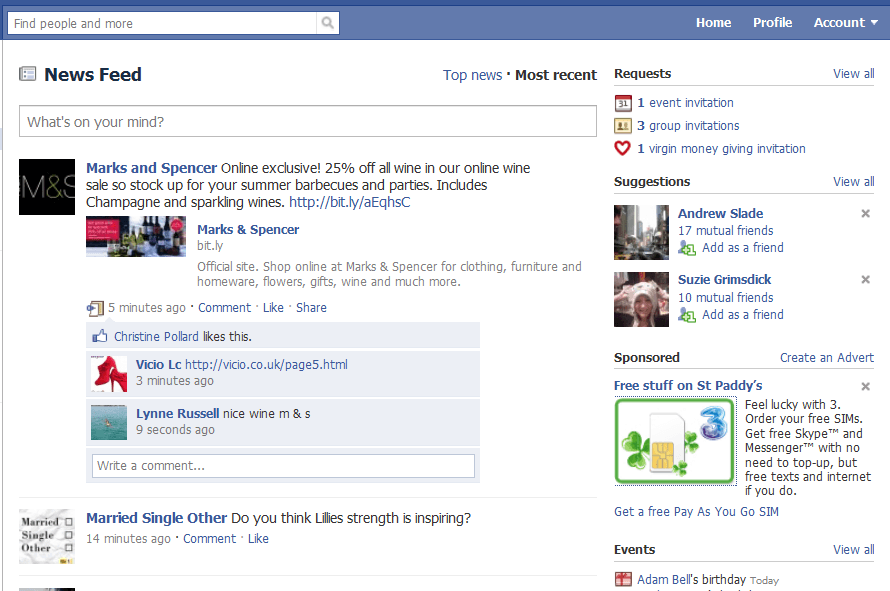This screenshot has height=591, width=890.
Task: Open the bit.ly/aEqhsC link in the post
Action: click(350, 202)
